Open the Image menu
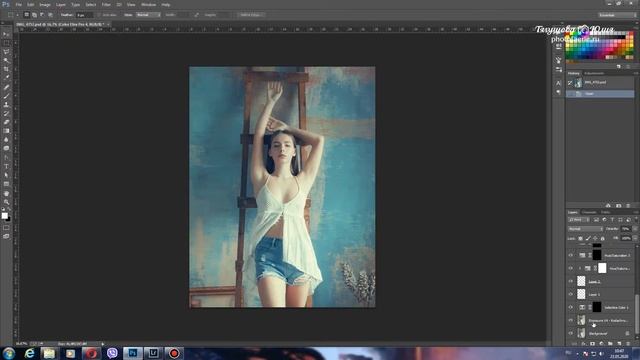 click(x=45, y=4)
